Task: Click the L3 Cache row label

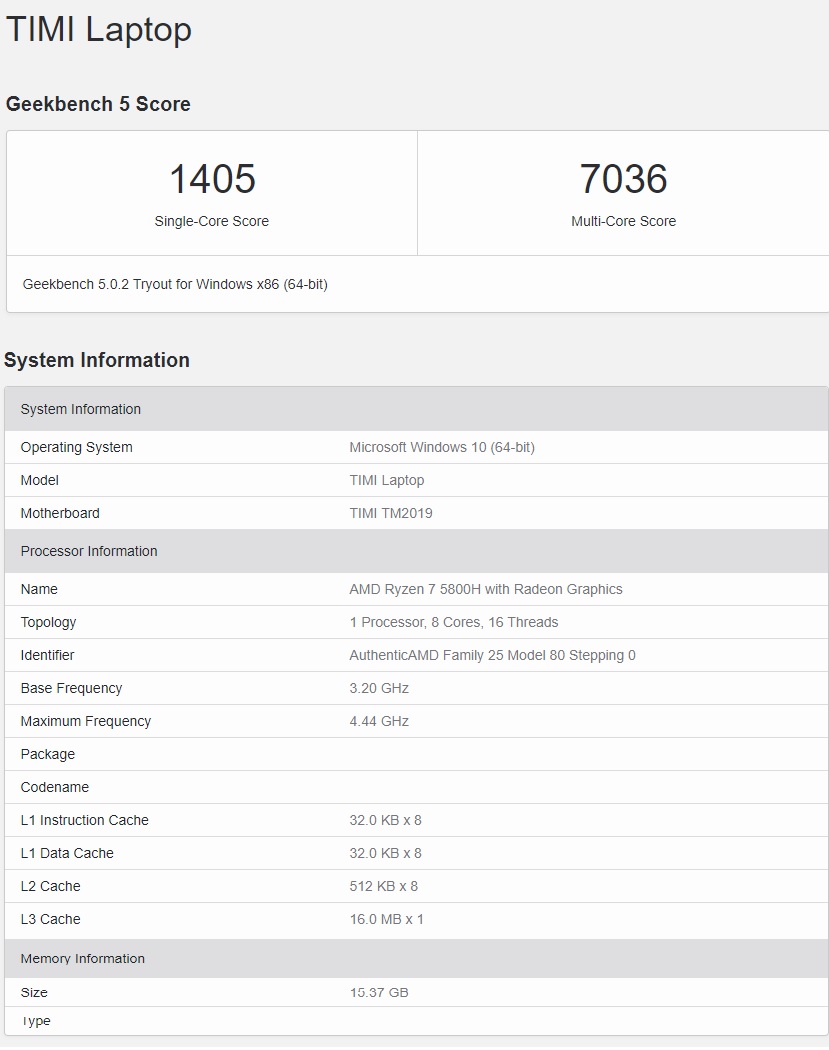Action: [x=50, y=919]
